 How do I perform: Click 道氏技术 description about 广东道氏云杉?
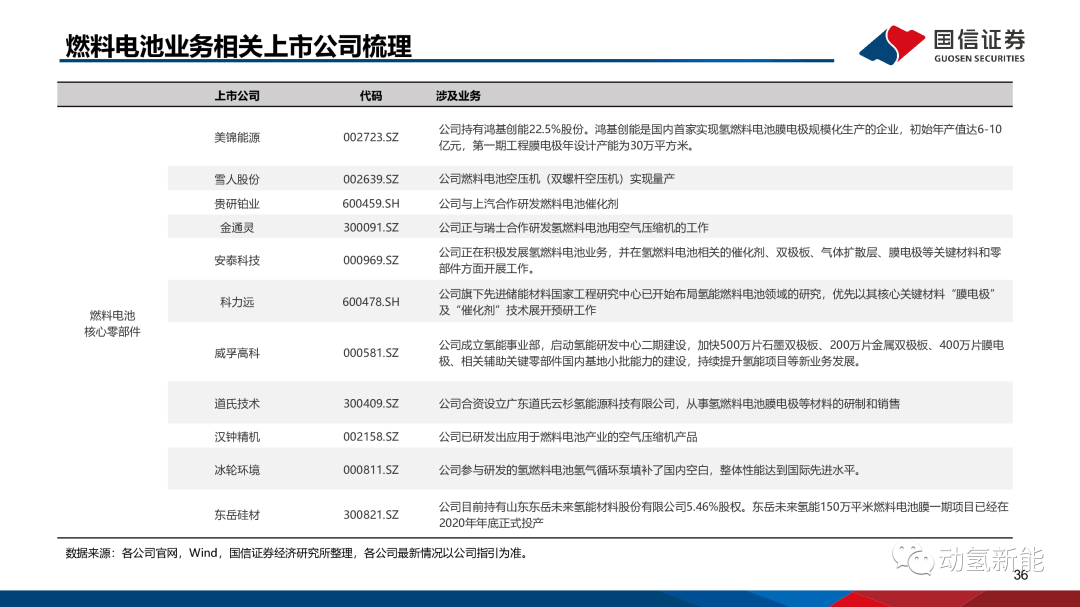pyautogui.click(x=669, y=404)
